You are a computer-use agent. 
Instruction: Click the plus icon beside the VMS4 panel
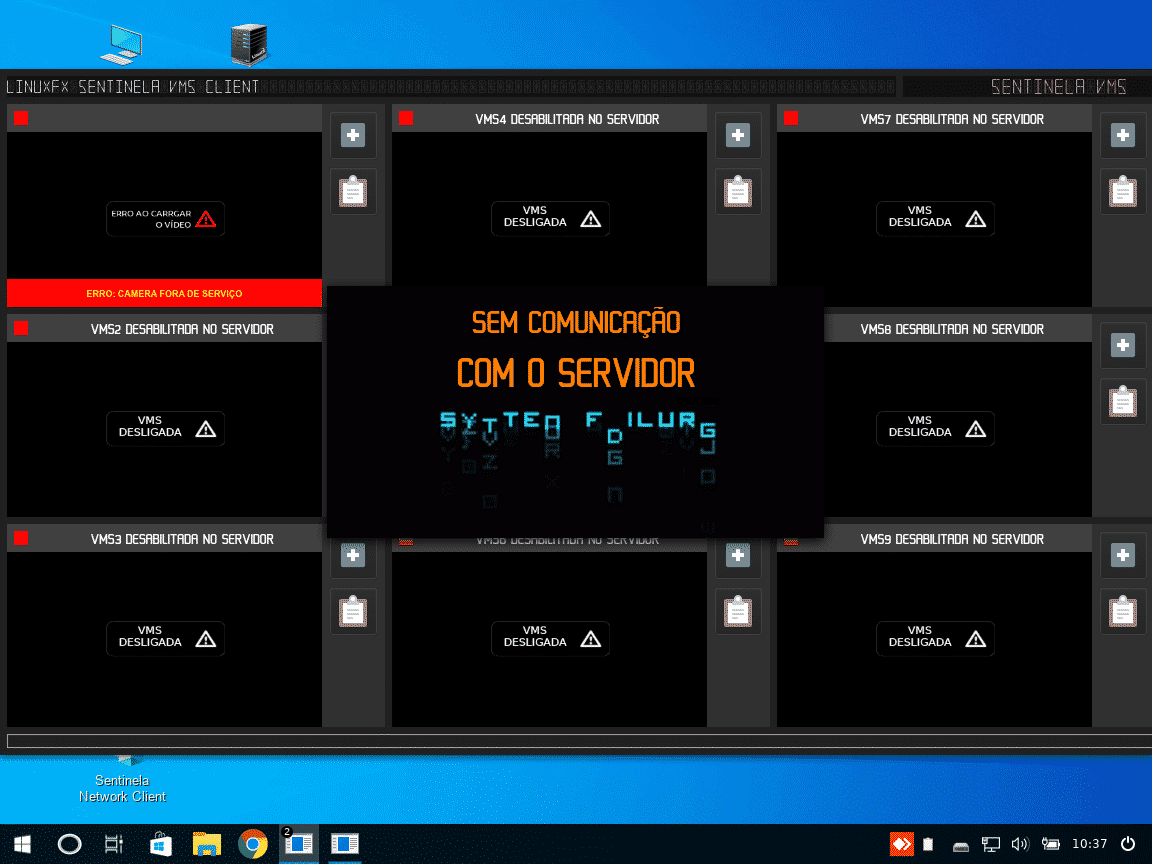click(738, 135)
